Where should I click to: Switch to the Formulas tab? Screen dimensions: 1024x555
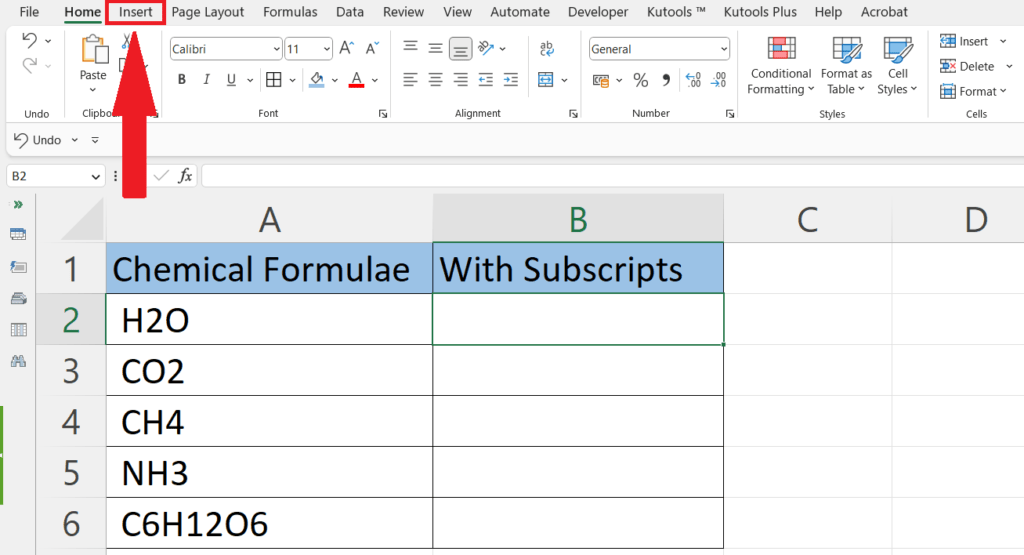(x=290, y=12)
